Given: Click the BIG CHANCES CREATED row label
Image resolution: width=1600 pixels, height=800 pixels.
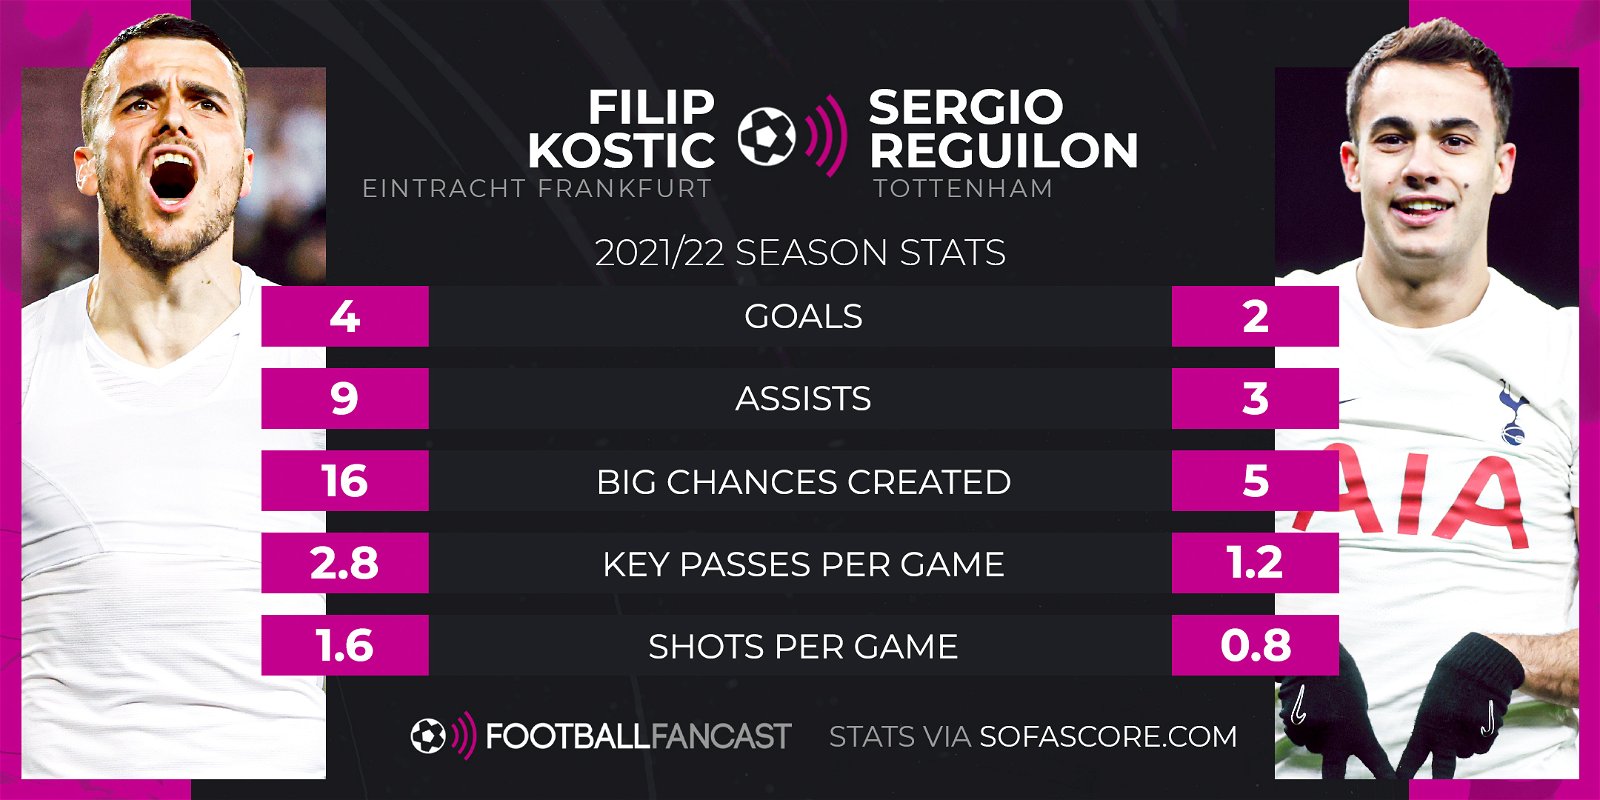Looking at the screenshot, I should (803, 482).
